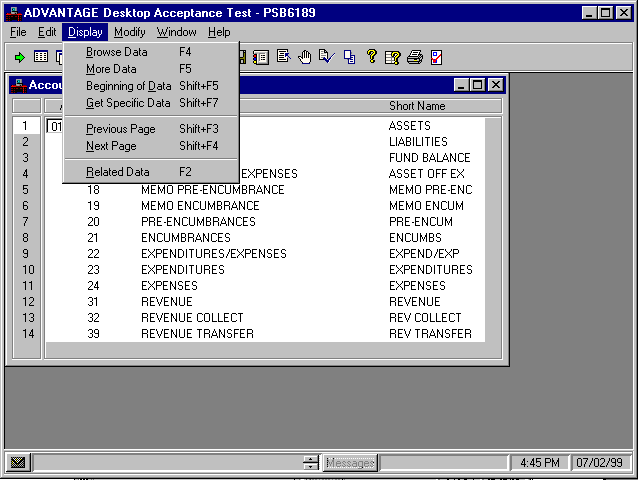
Task: Click the Messages button in status bar
Action: pos(350,463)
